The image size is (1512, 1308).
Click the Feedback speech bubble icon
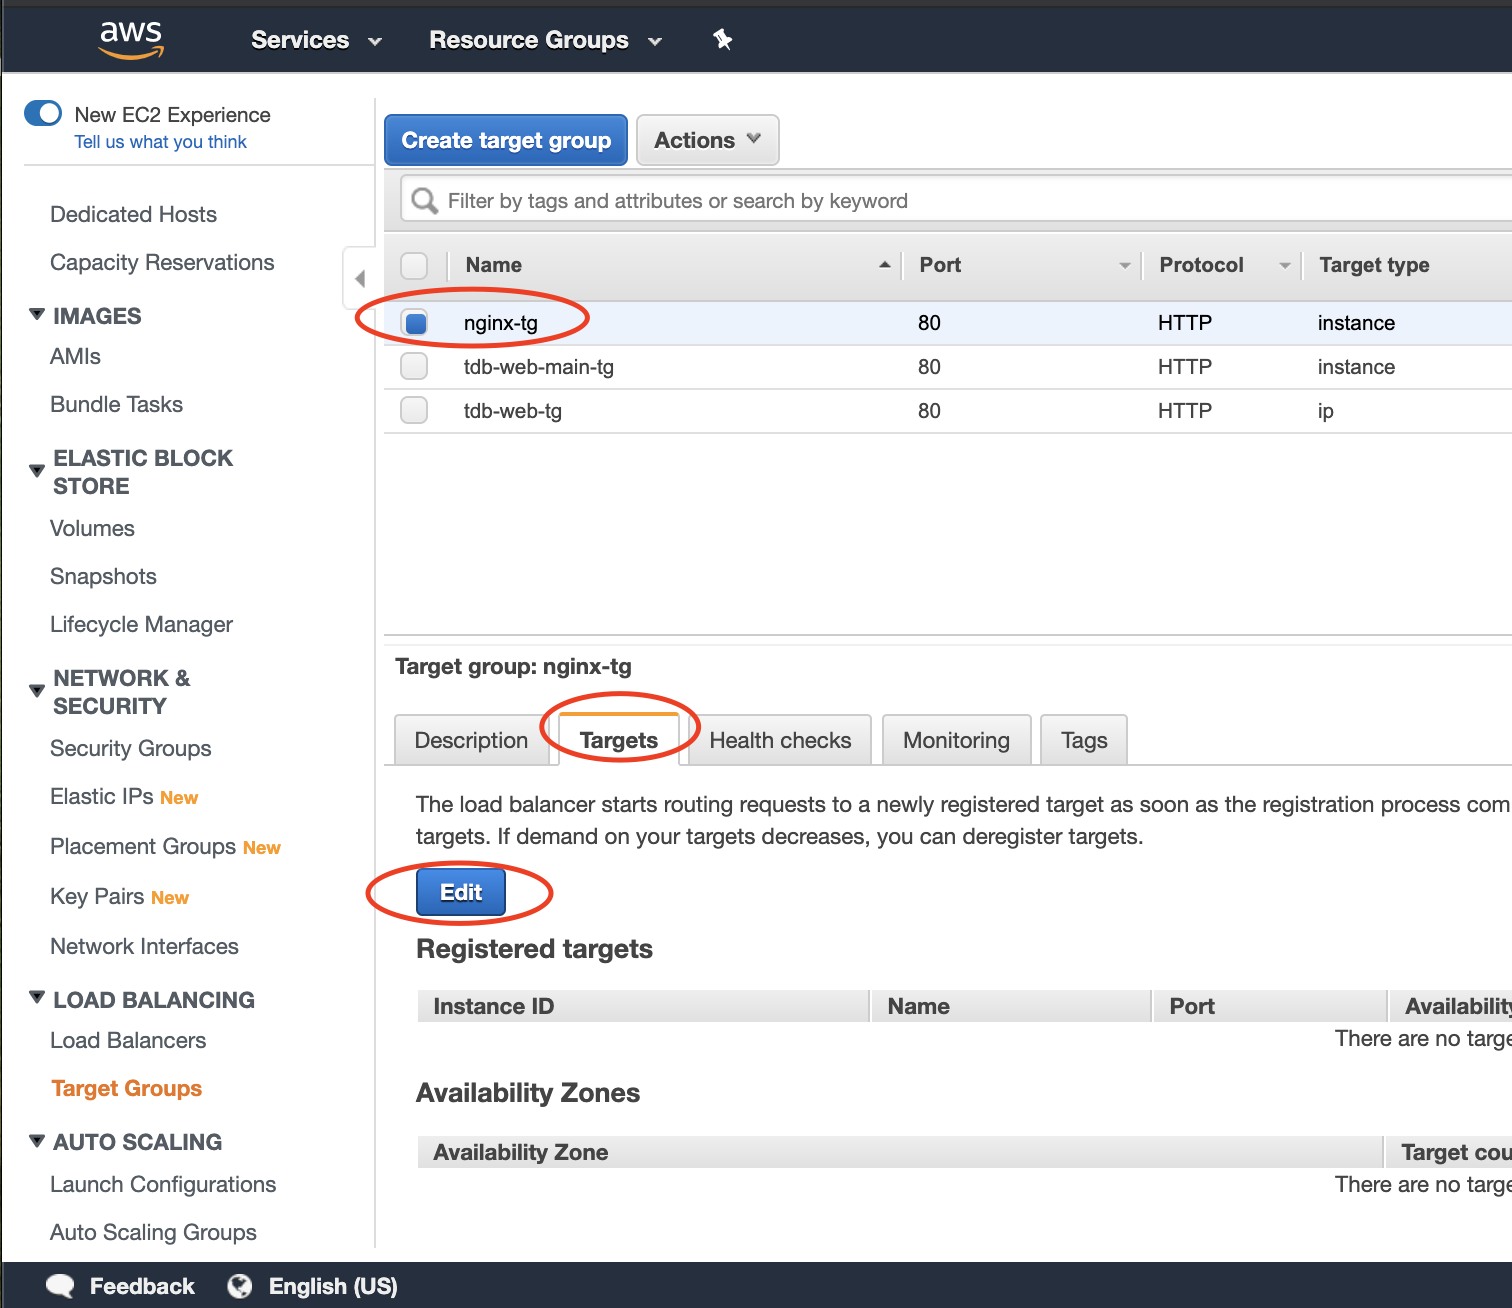pos(61,1286)
